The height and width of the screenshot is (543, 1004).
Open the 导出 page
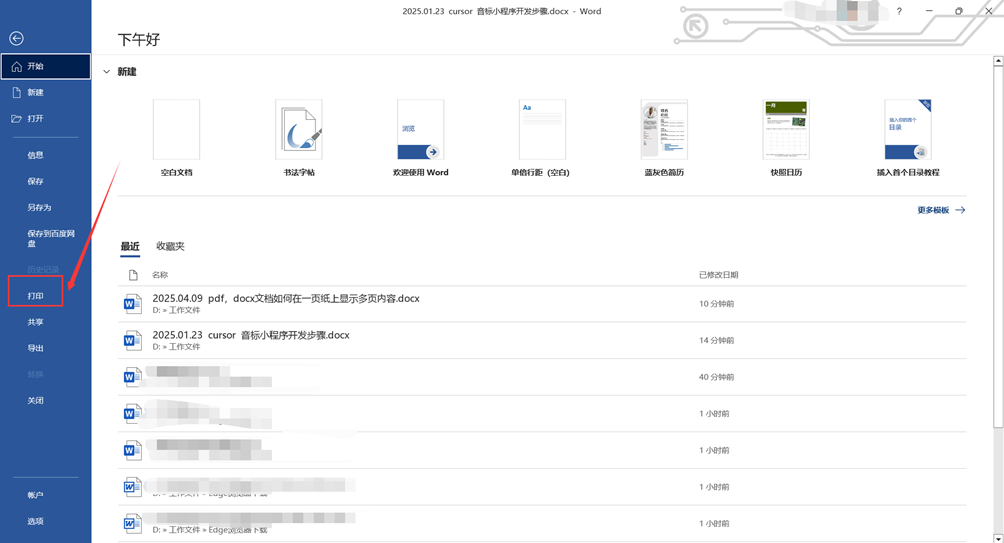click(x=35, y=348)
